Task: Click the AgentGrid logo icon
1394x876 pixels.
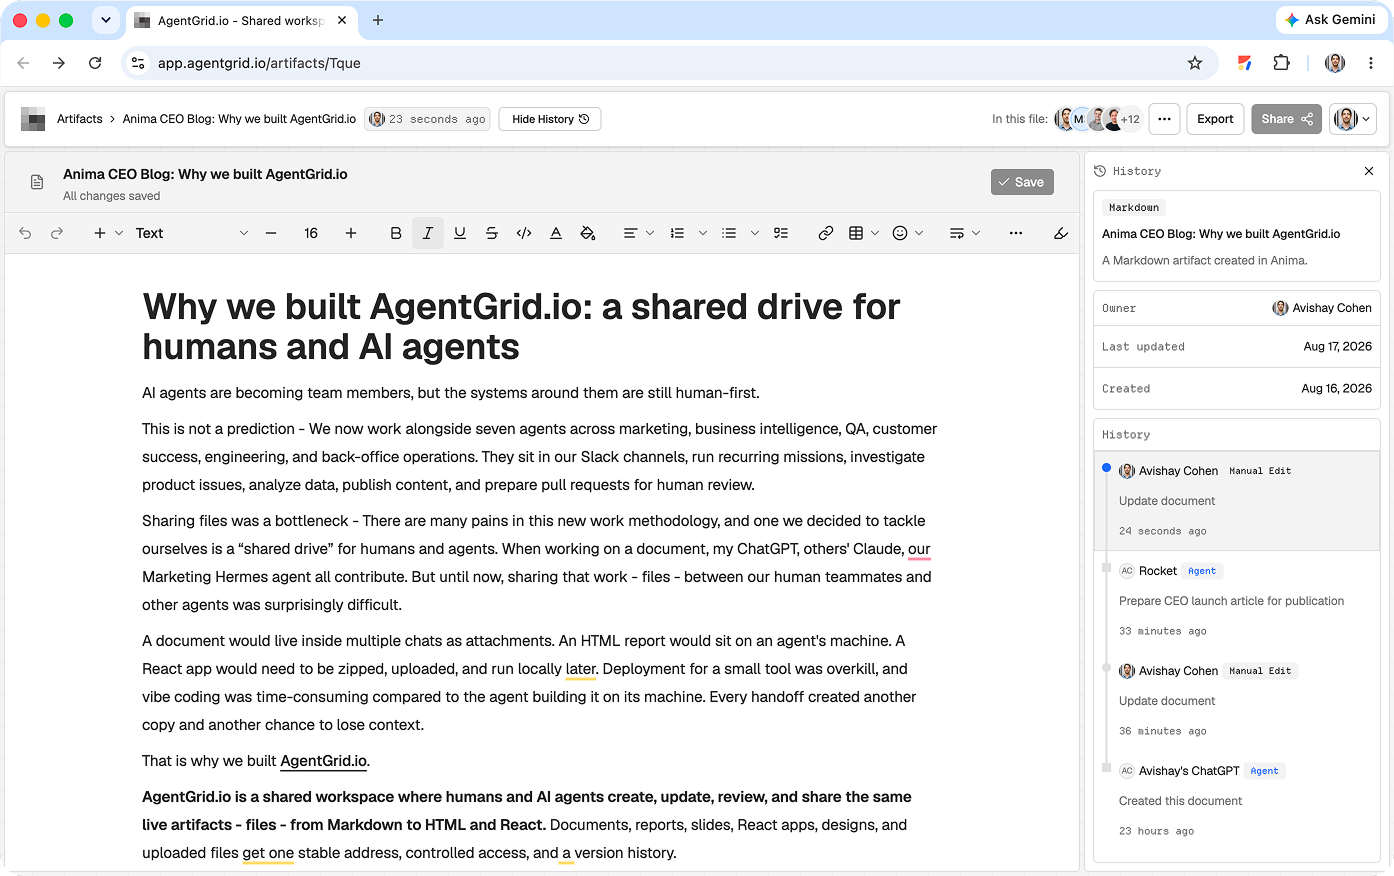Action: tap(33, 119)
